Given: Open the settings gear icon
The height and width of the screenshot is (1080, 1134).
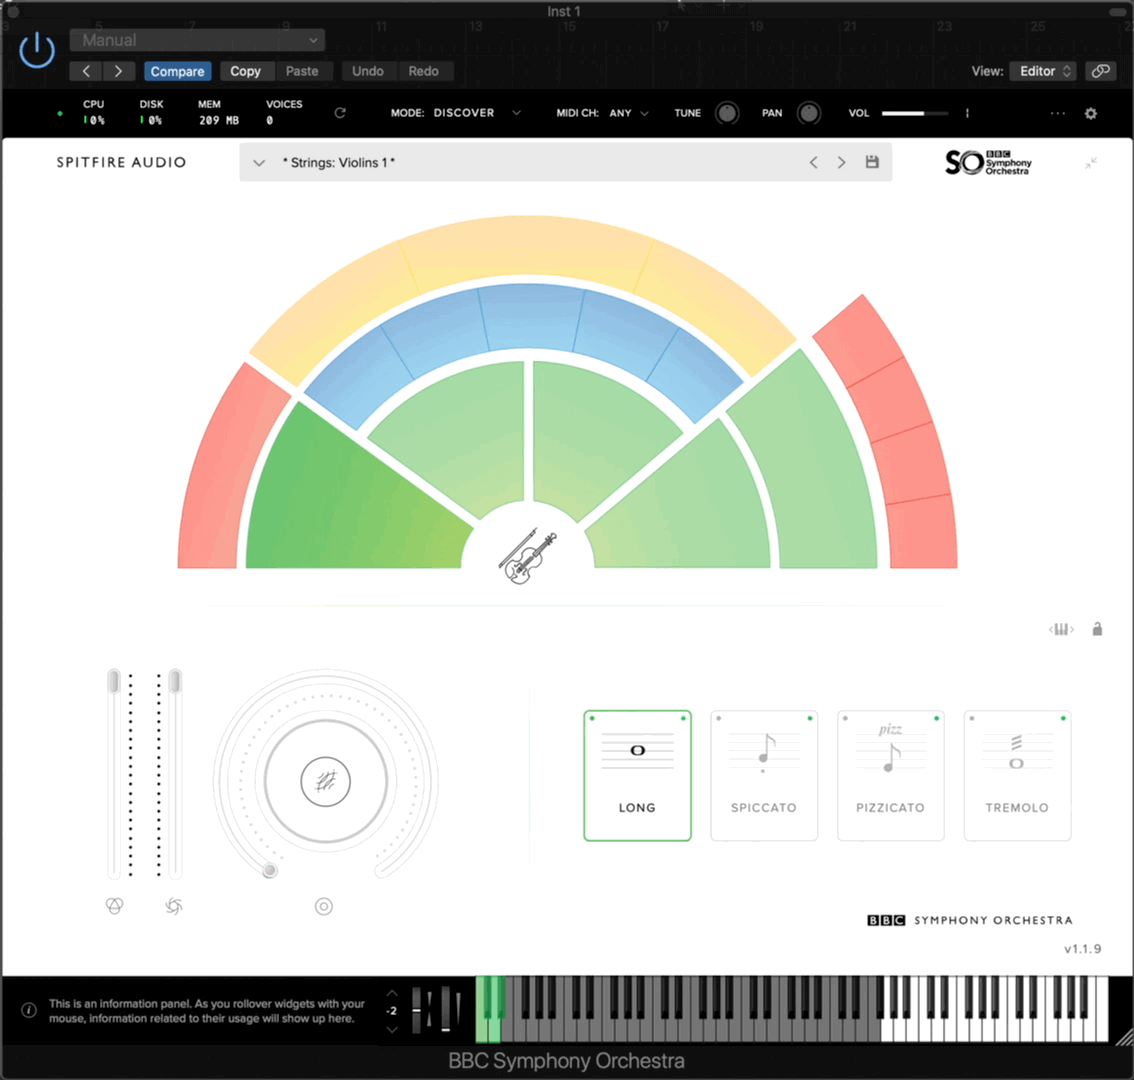Looking at the screenshot, I should tap(1091, 113).
